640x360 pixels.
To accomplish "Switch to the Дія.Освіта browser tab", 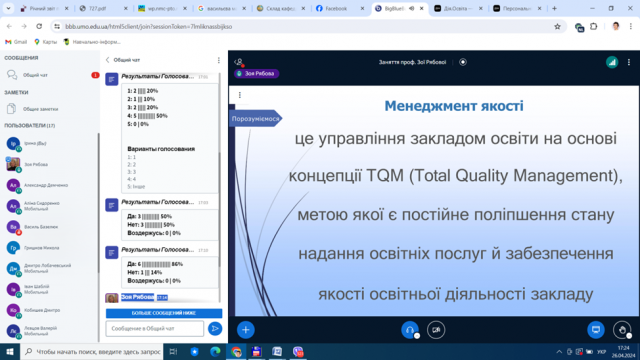I will click(458, 9).
